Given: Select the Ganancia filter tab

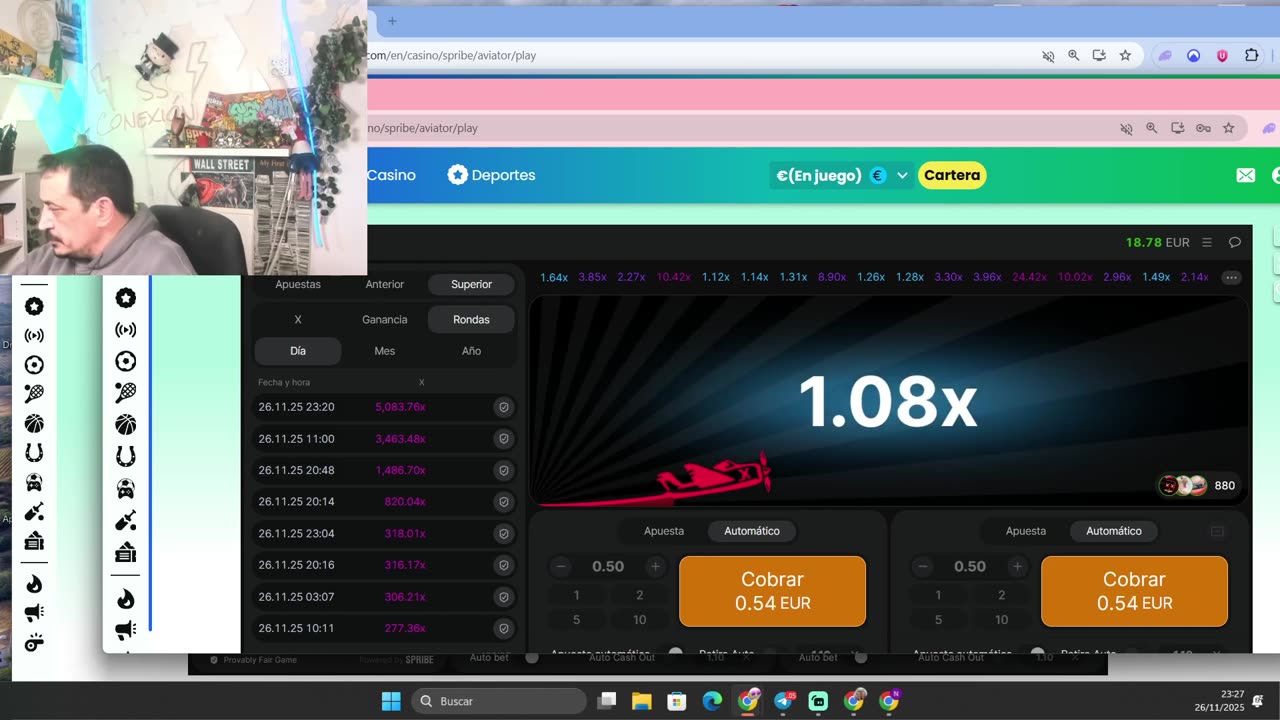Looking at the screenshot, I should click(x=385, y=320).
